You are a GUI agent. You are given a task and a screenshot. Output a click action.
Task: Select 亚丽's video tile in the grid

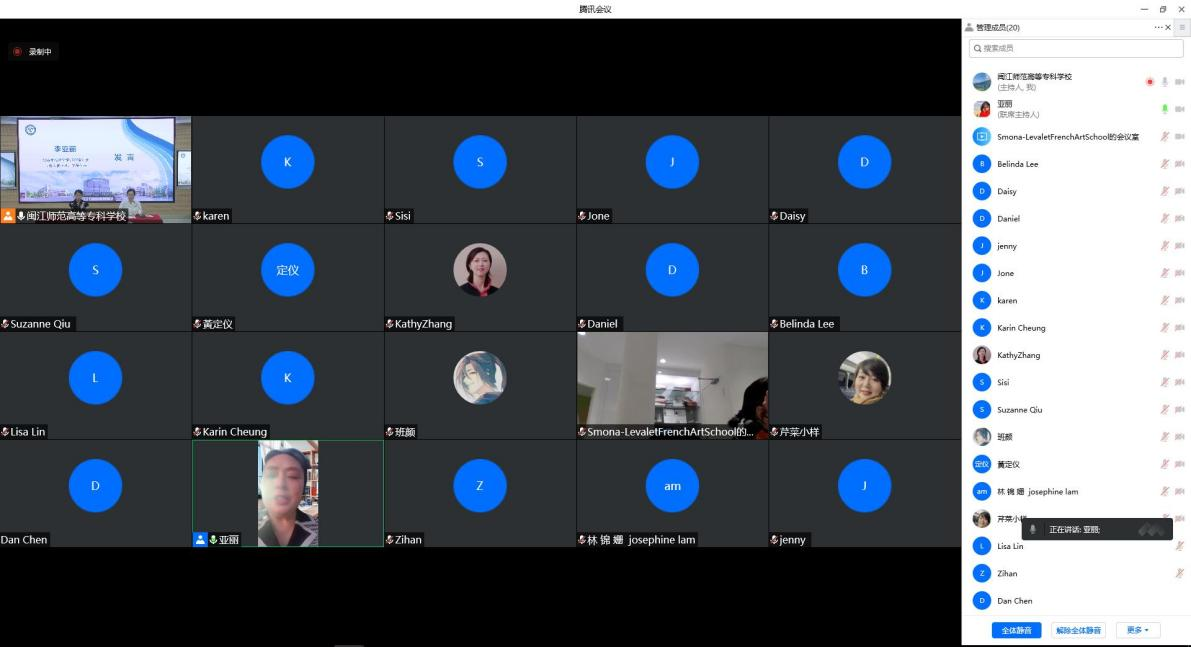[x=288, y=493]
